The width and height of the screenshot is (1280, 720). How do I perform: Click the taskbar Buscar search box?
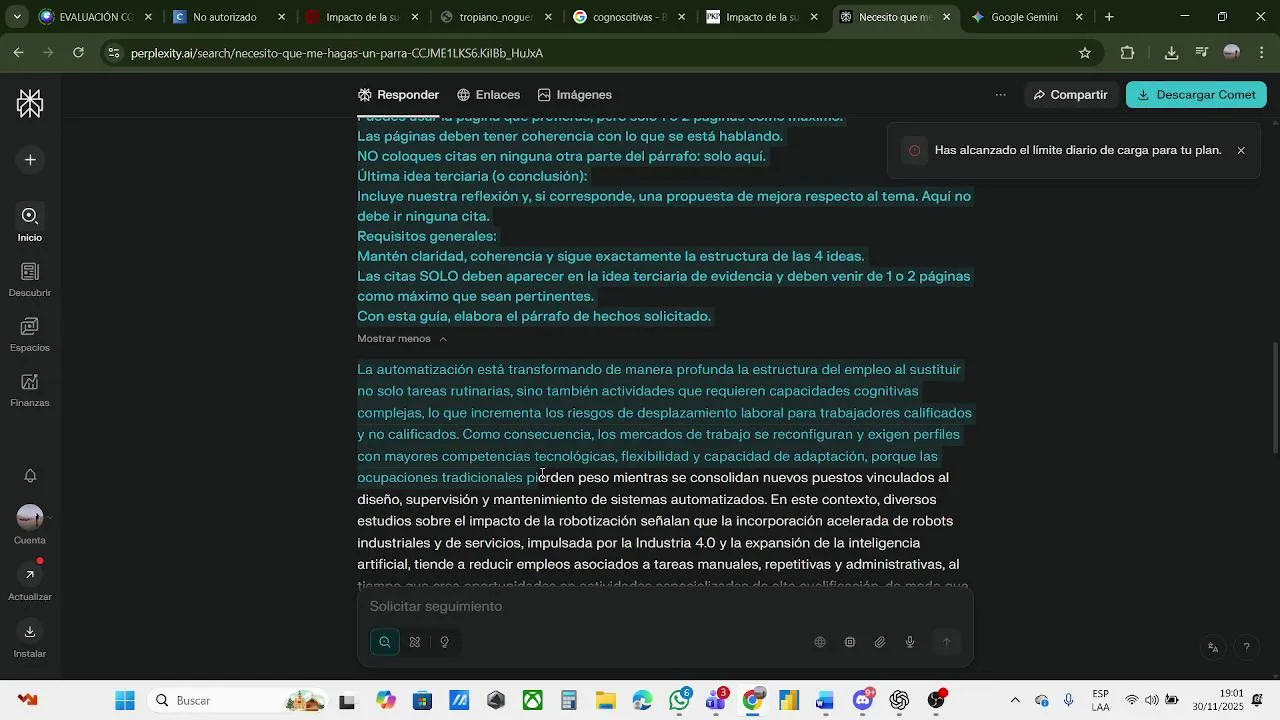[236, 701]
